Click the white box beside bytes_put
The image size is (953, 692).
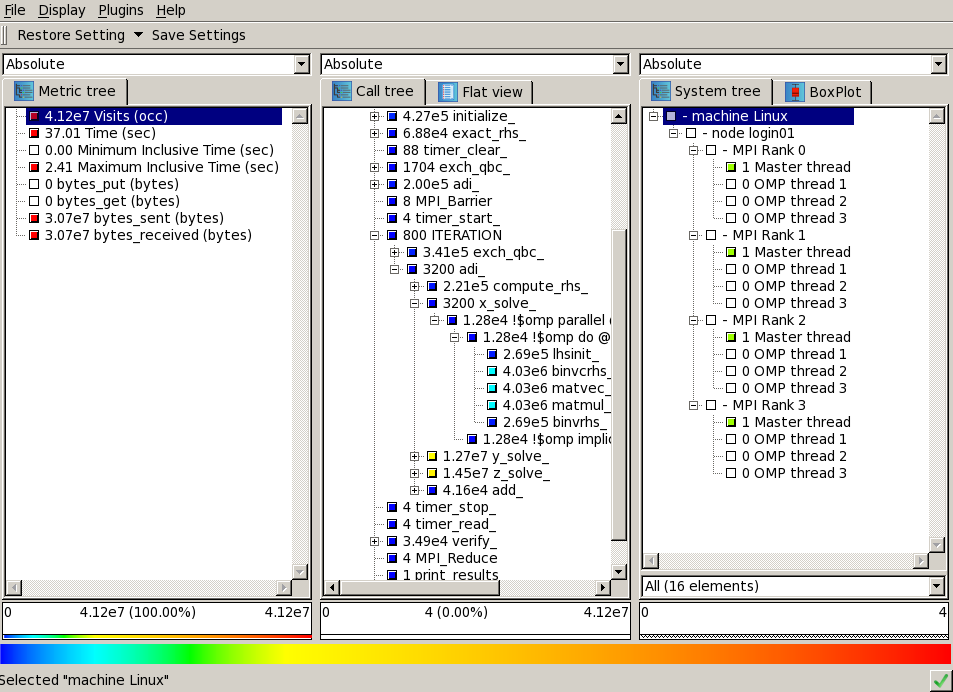(x=34, y=184)
